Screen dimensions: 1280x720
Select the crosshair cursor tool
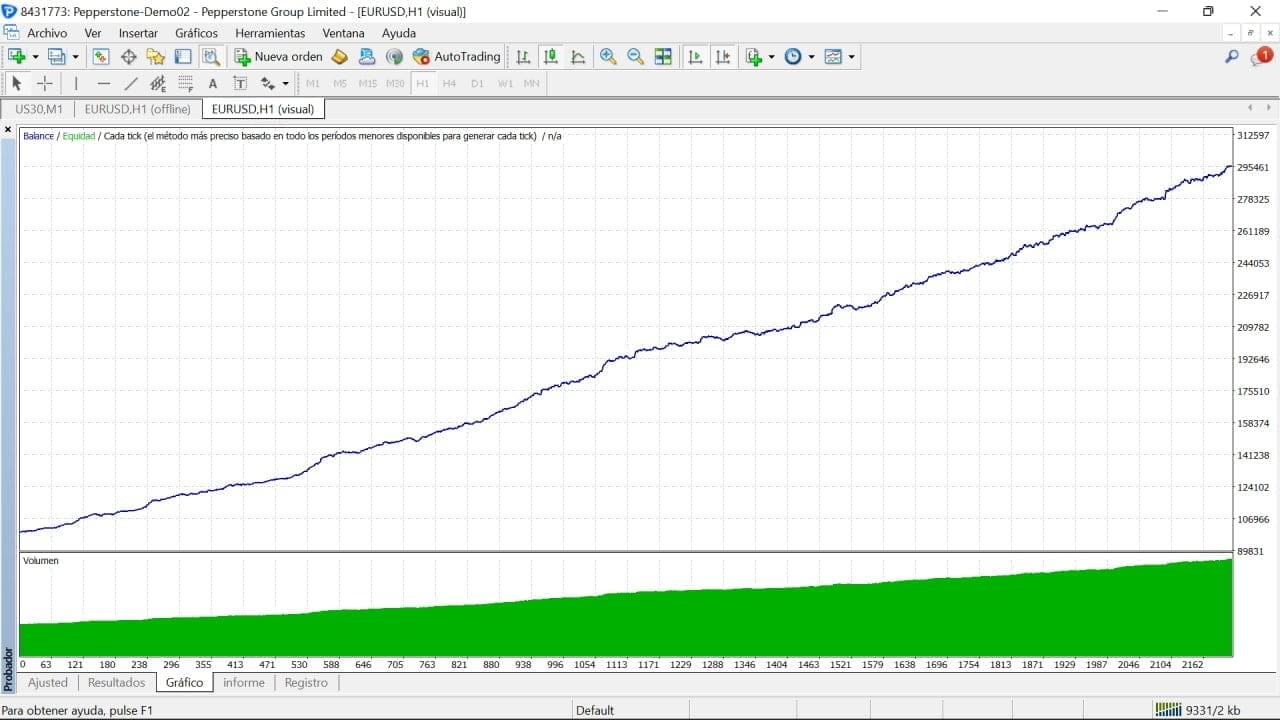coord(45,84)
